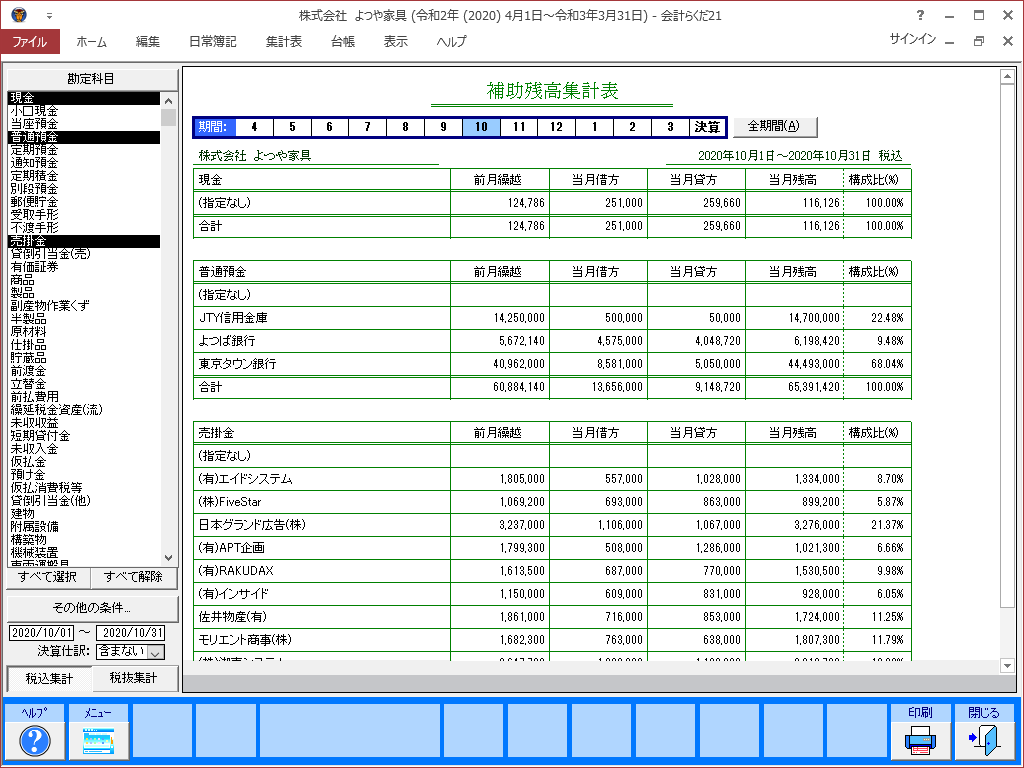Toggle the 税込集計 mode
This screenshot has width=1024, height=768.
point(49,679)
